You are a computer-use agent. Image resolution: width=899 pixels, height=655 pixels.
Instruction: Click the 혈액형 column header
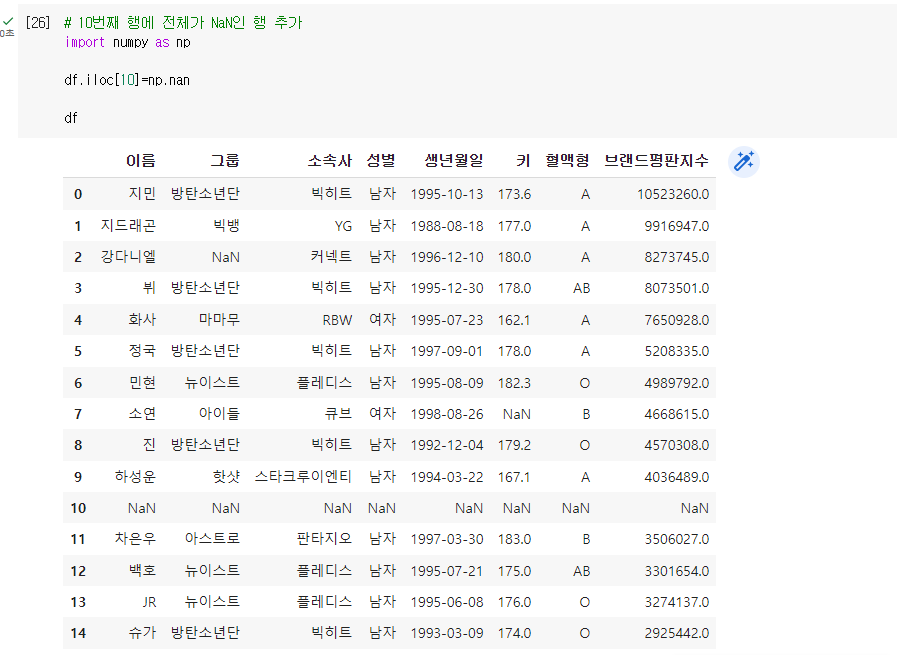pyautogui.click(x=567, y=161)
